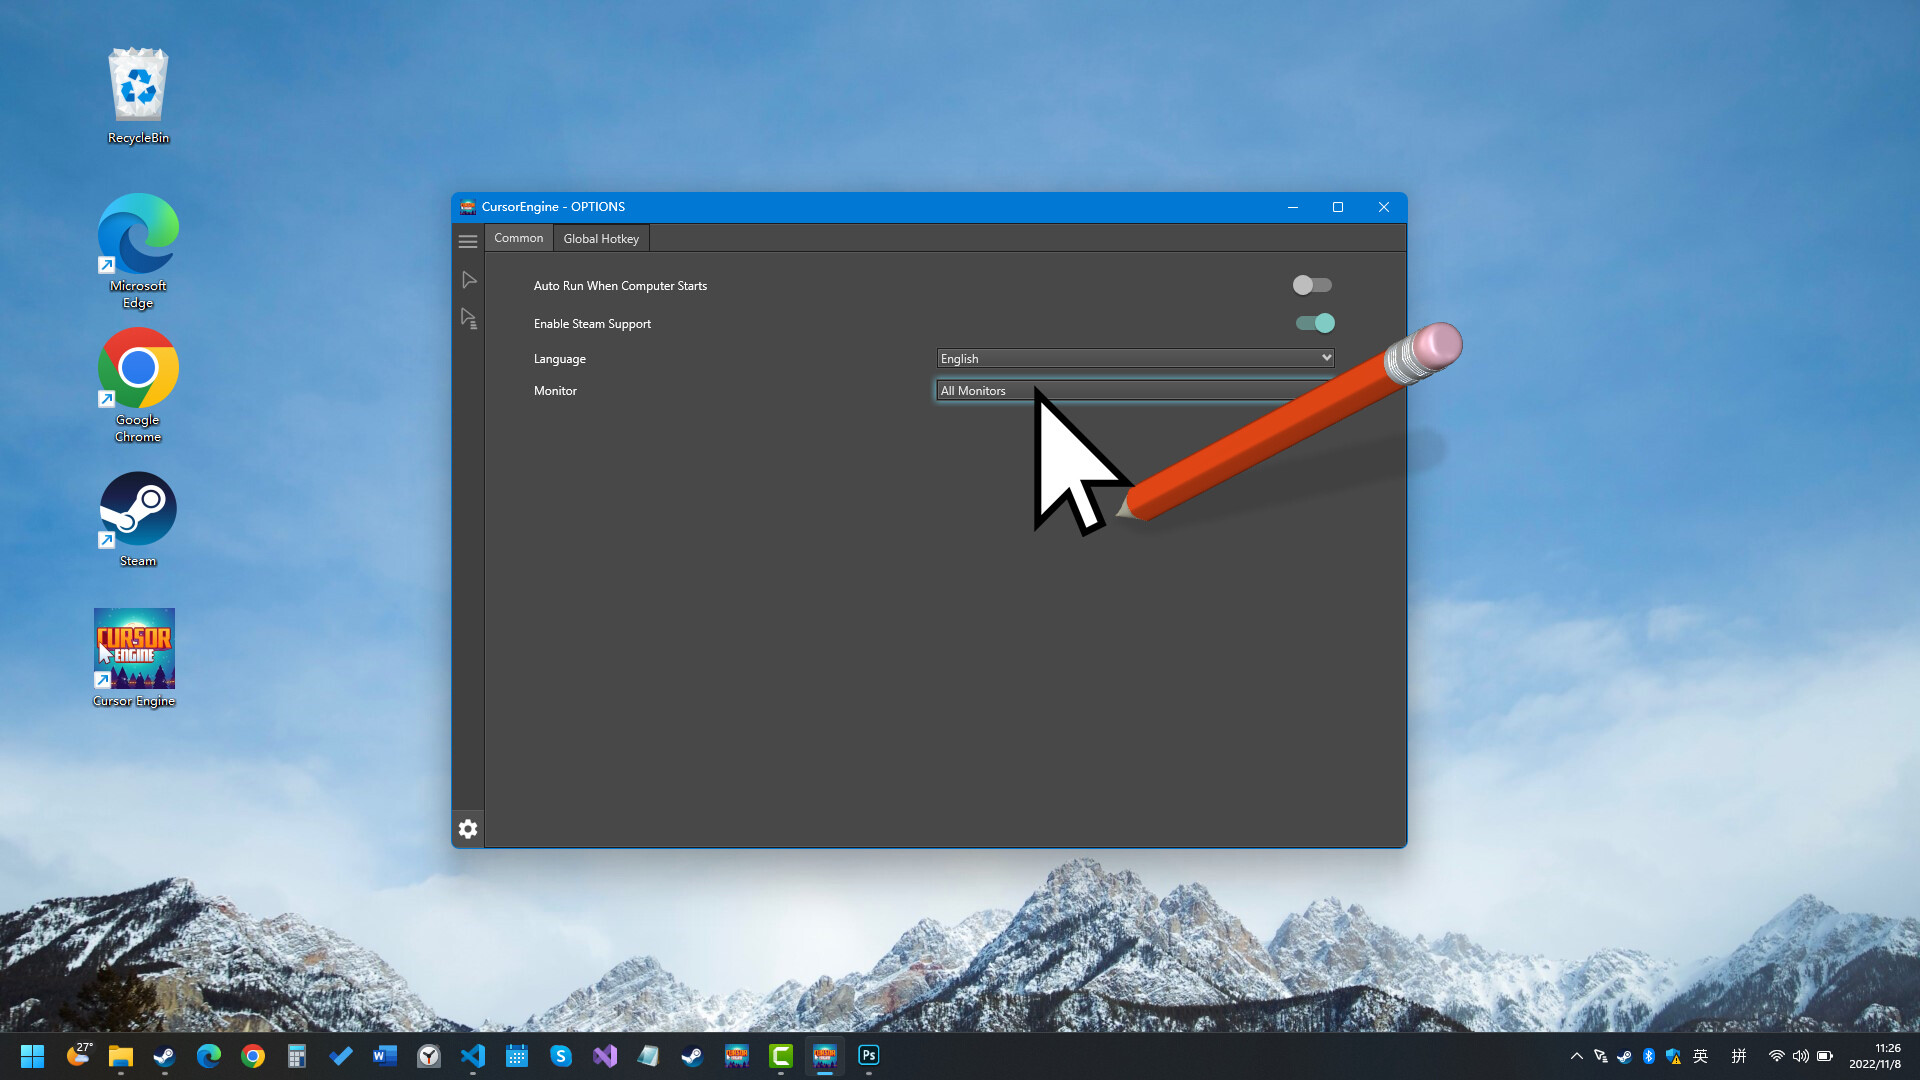Open the Steam system tray icon

tap(1623, 1056)
